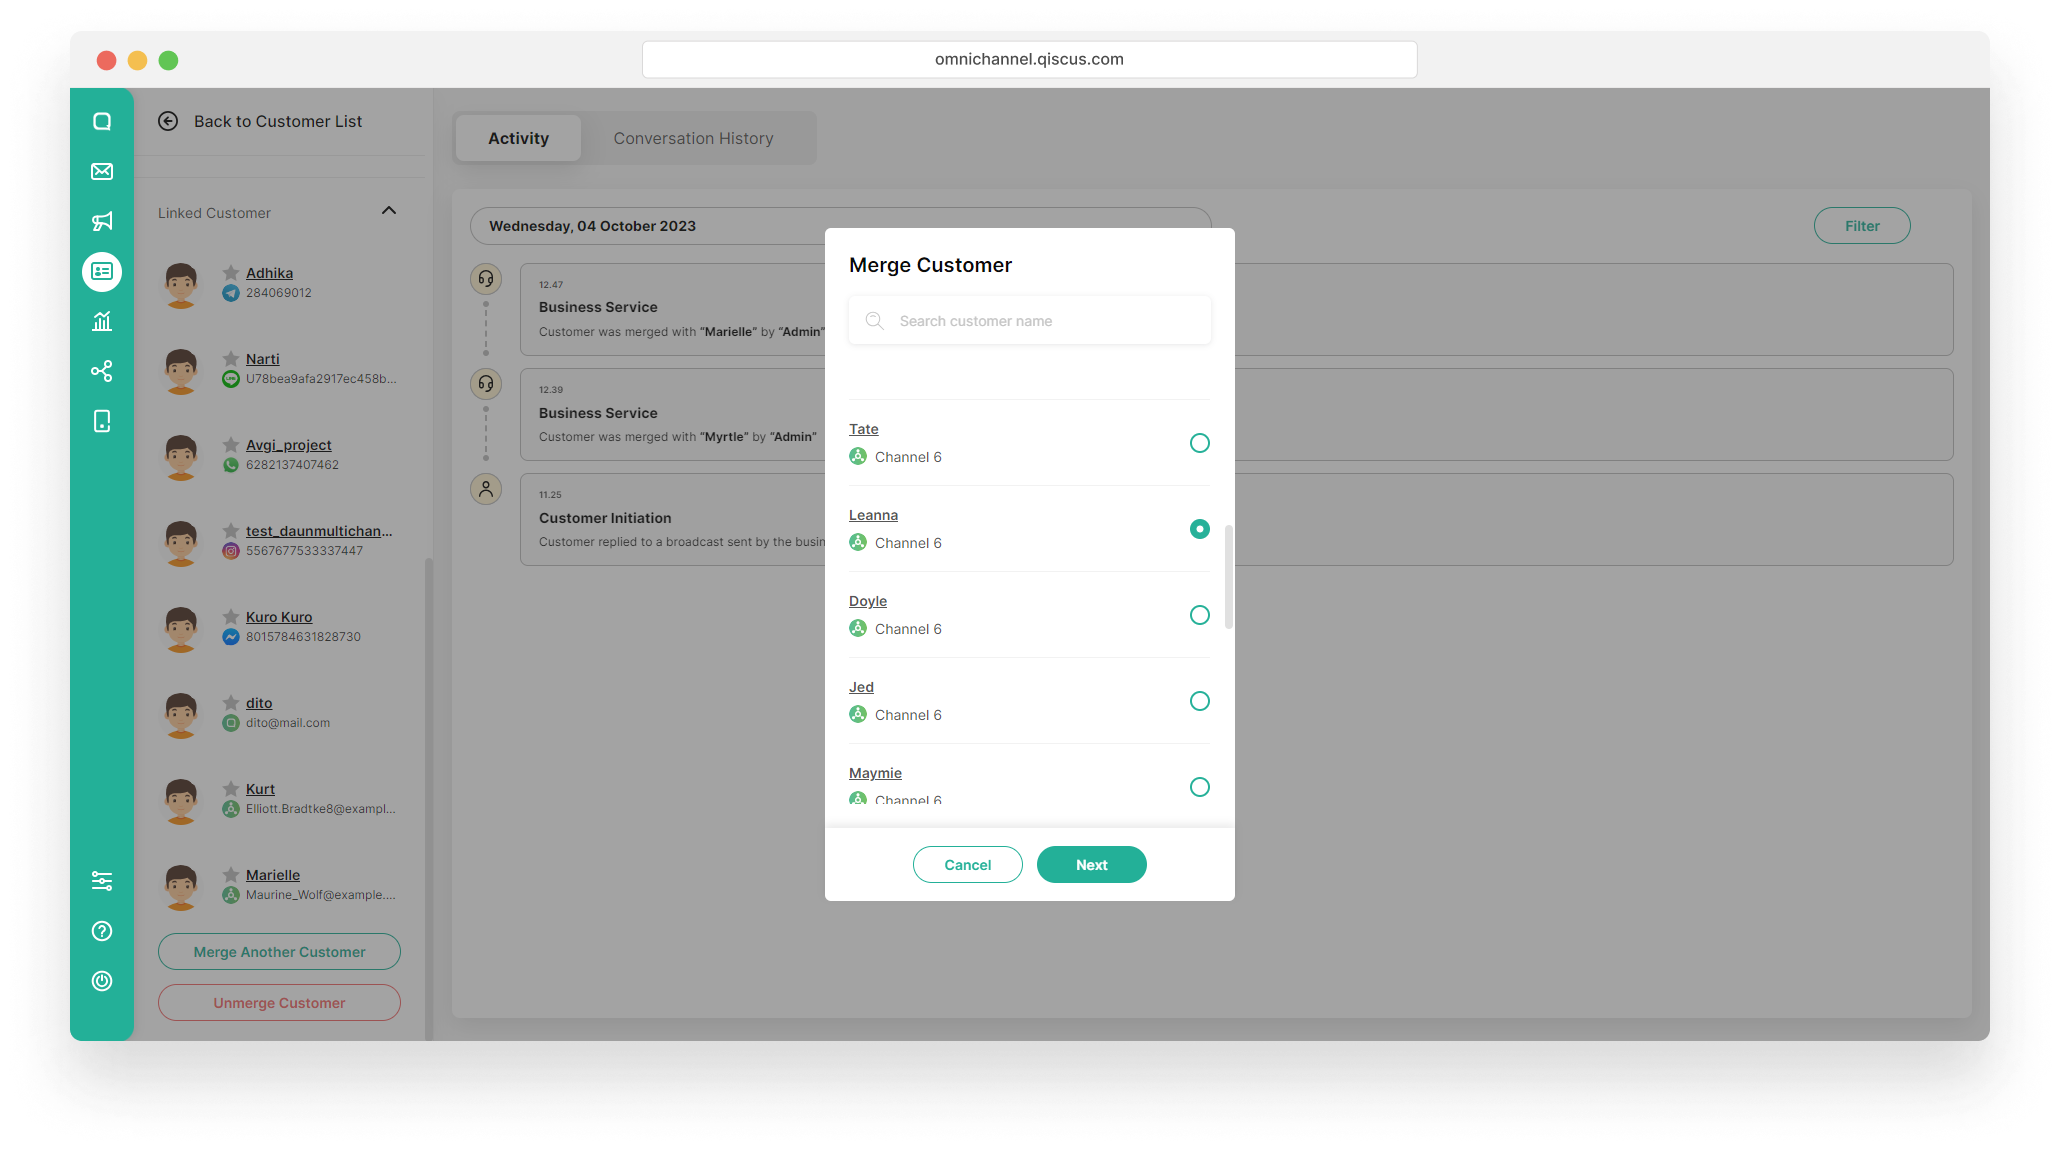
Task: Click the back arrow to Customer List
Action: tap(168, 121)
